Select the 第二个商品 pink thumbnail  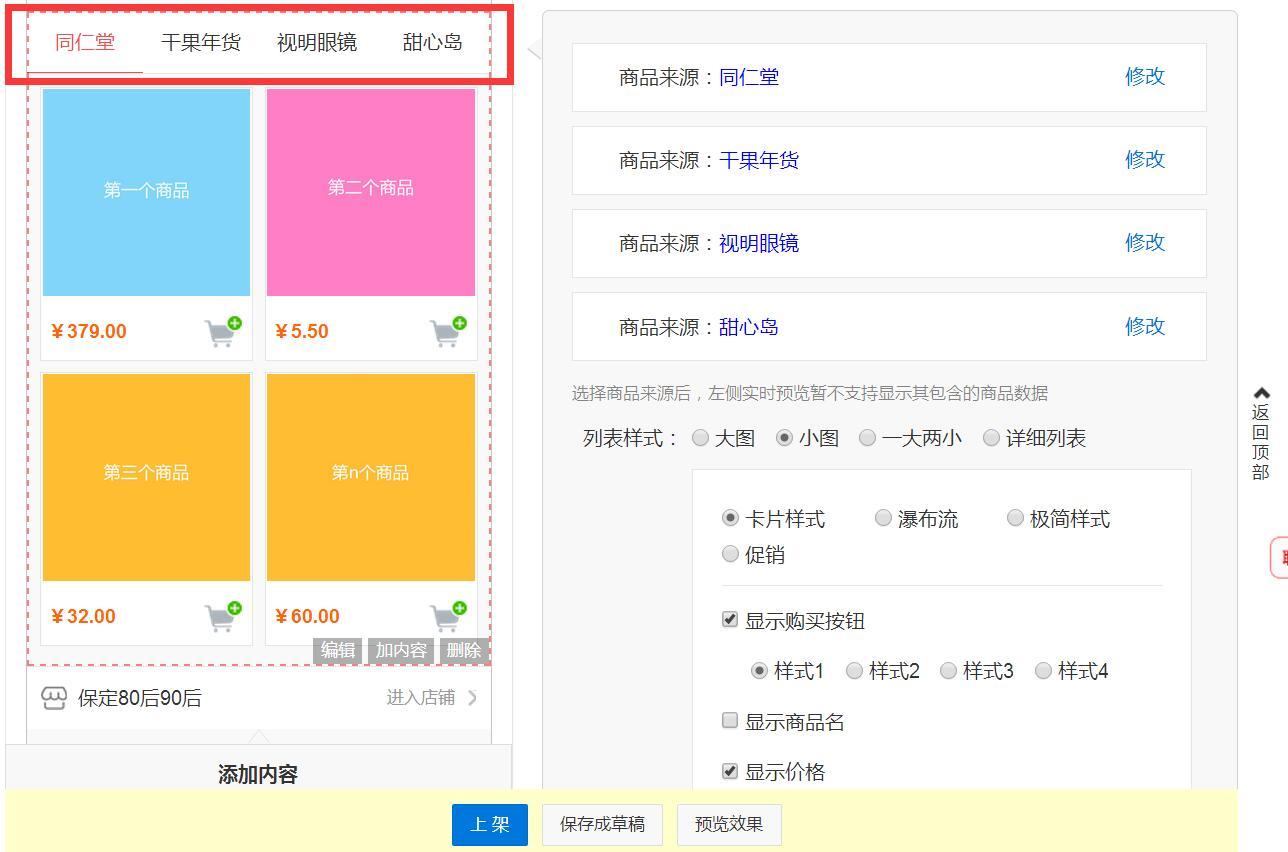pyautogui.click(x=371, y=192)
